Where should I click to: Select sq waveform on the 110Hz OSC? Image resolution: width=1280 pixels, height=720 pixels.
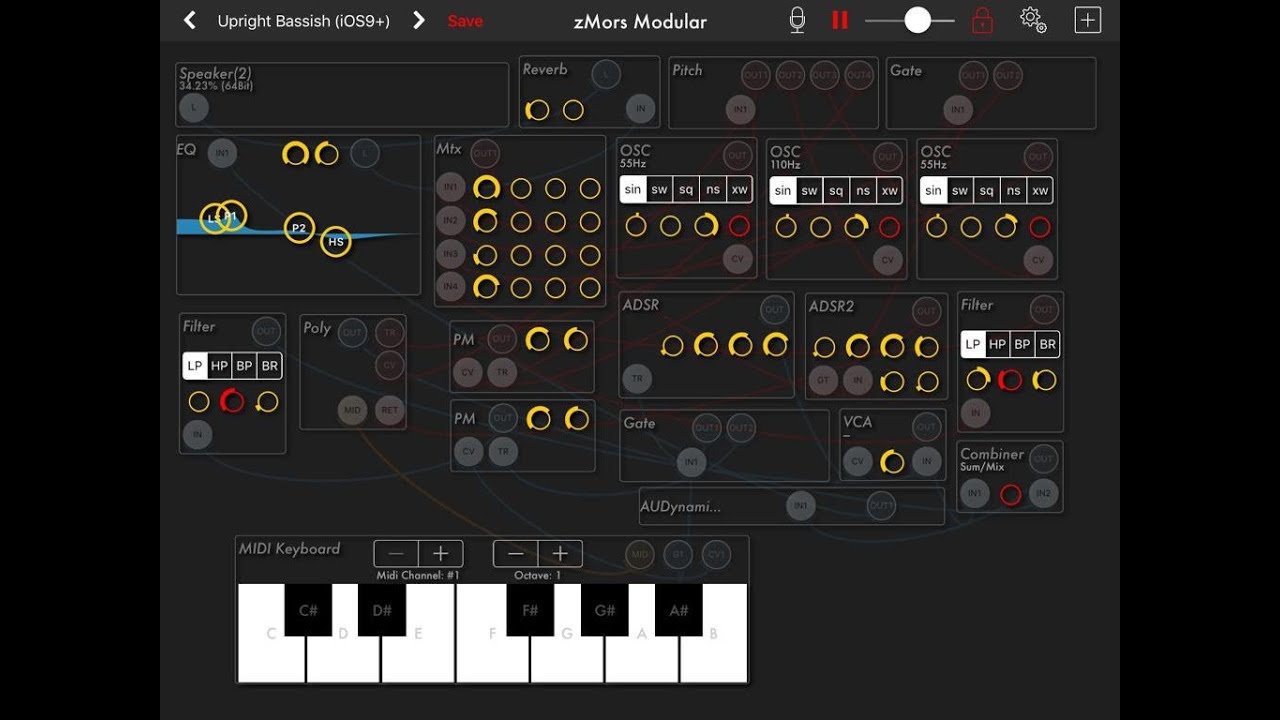(836, 190)
